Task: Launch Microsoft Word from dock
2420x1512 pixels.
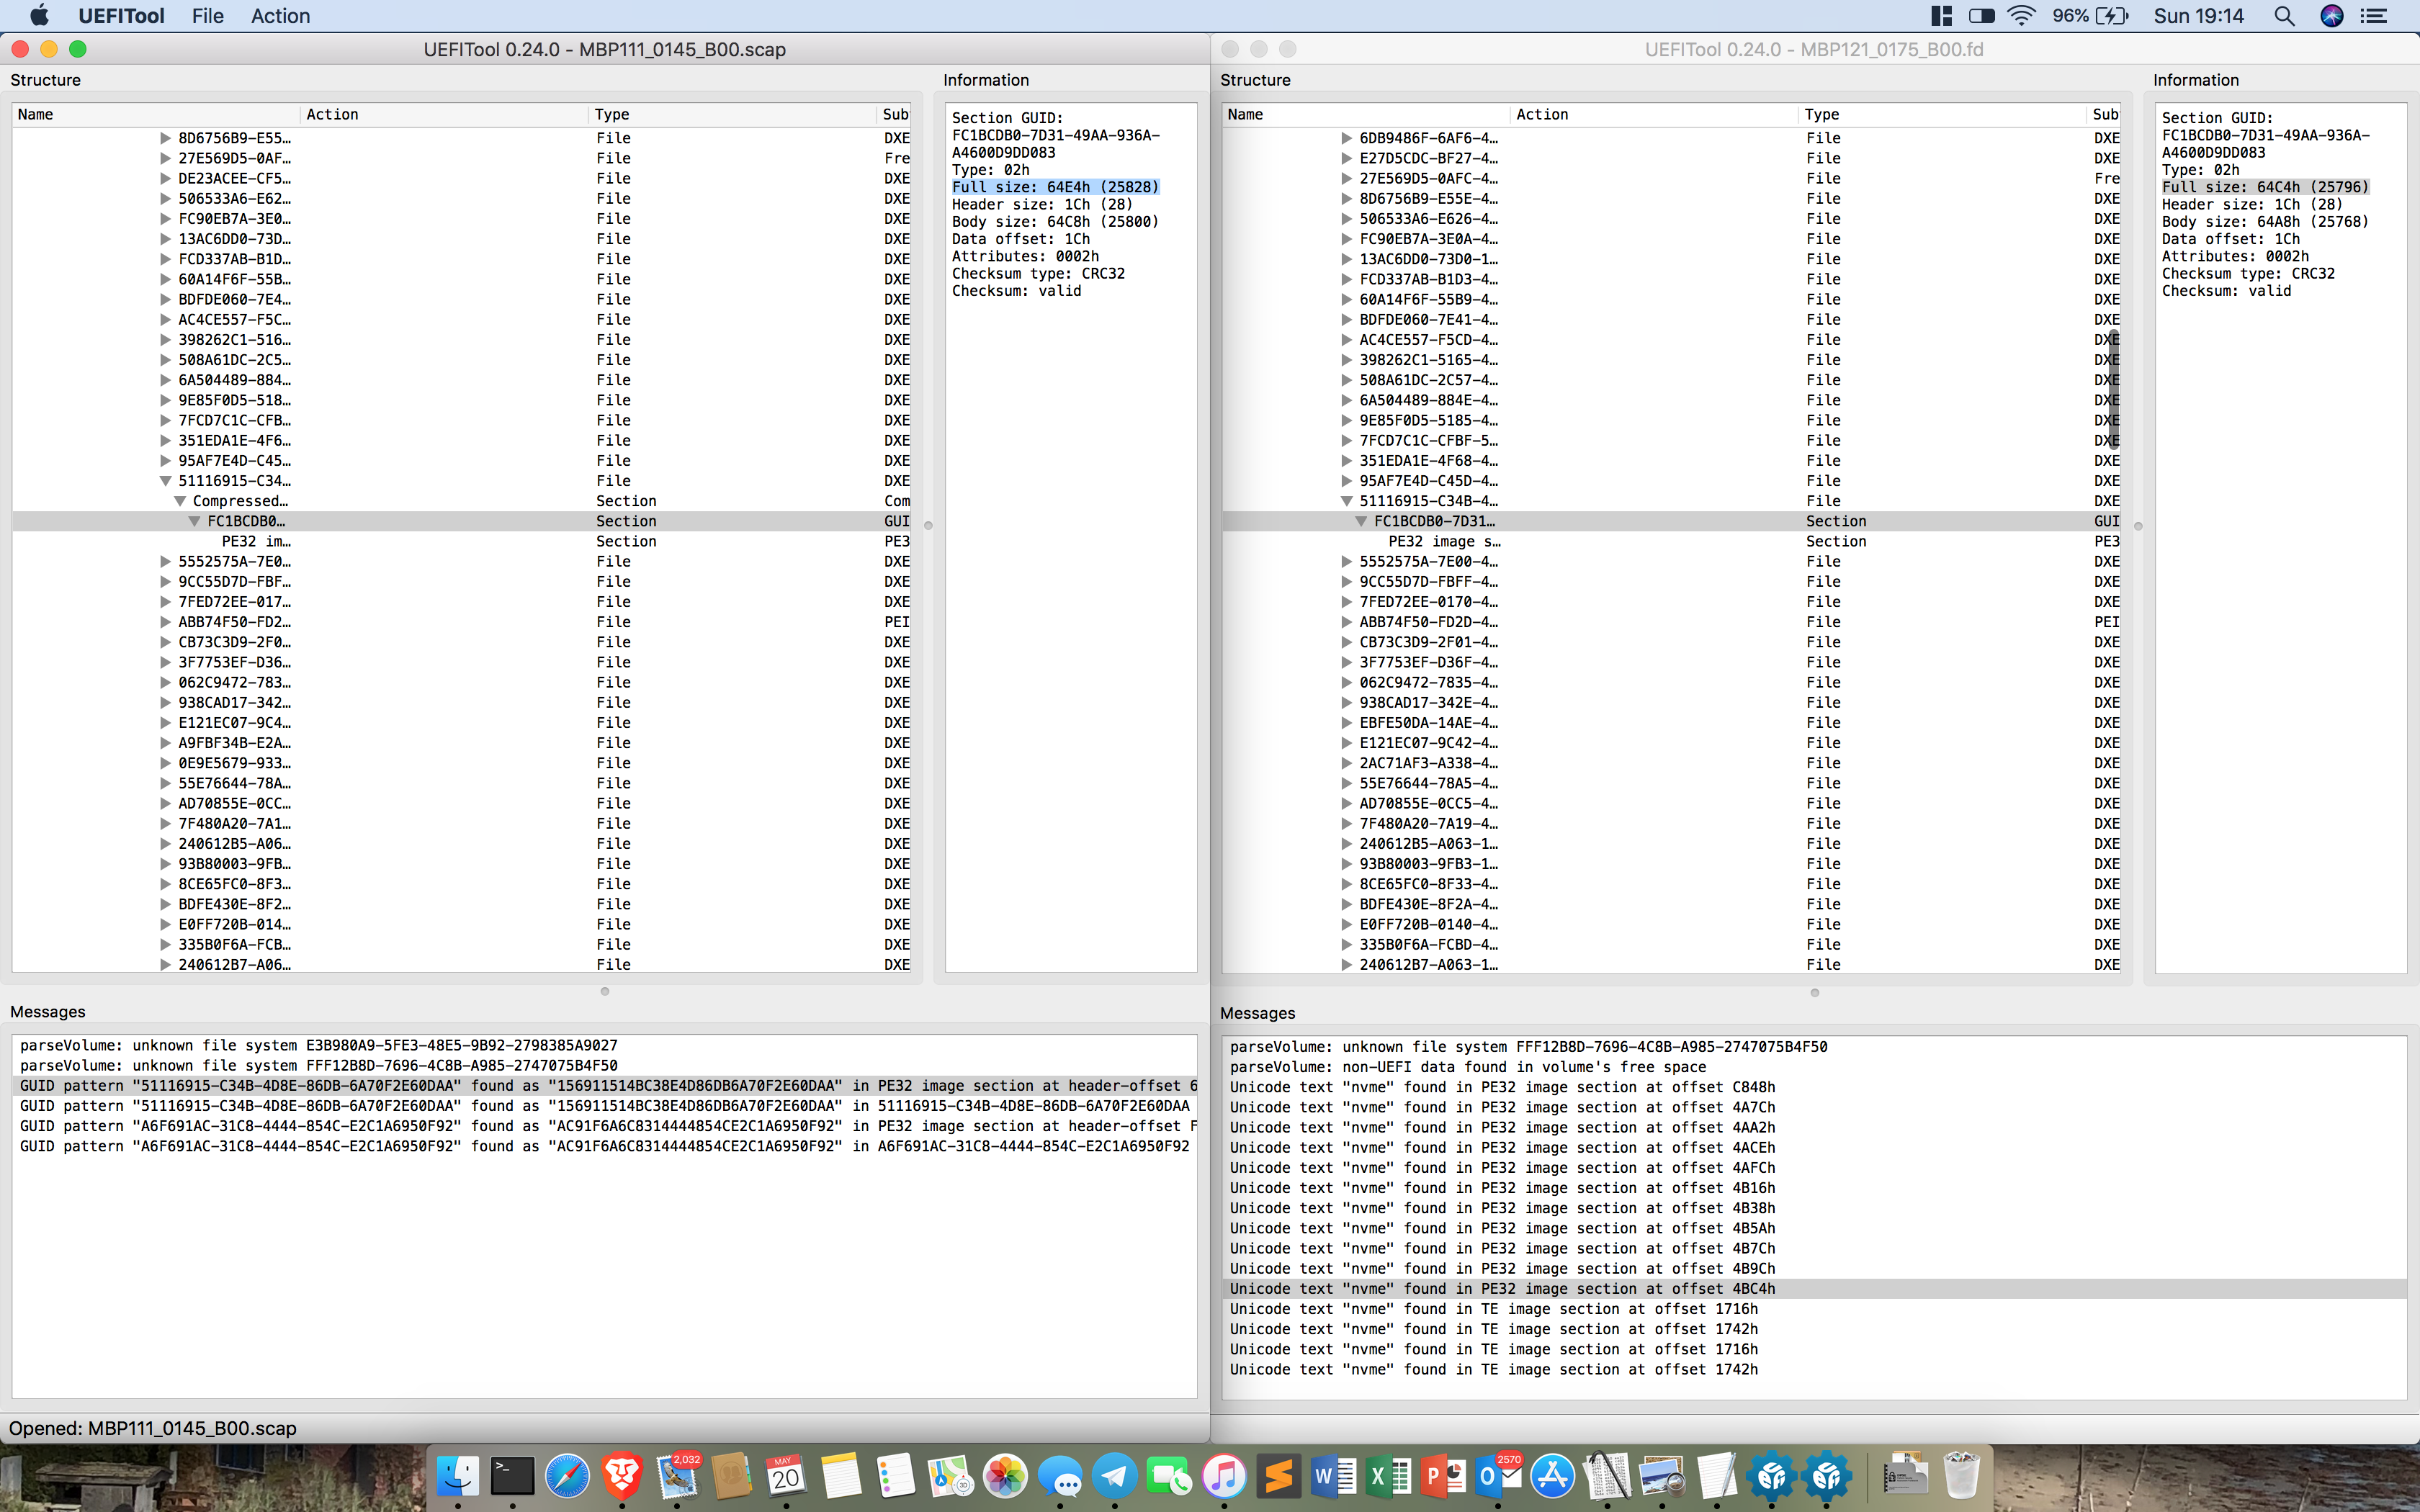Action: point(1333,1476)
